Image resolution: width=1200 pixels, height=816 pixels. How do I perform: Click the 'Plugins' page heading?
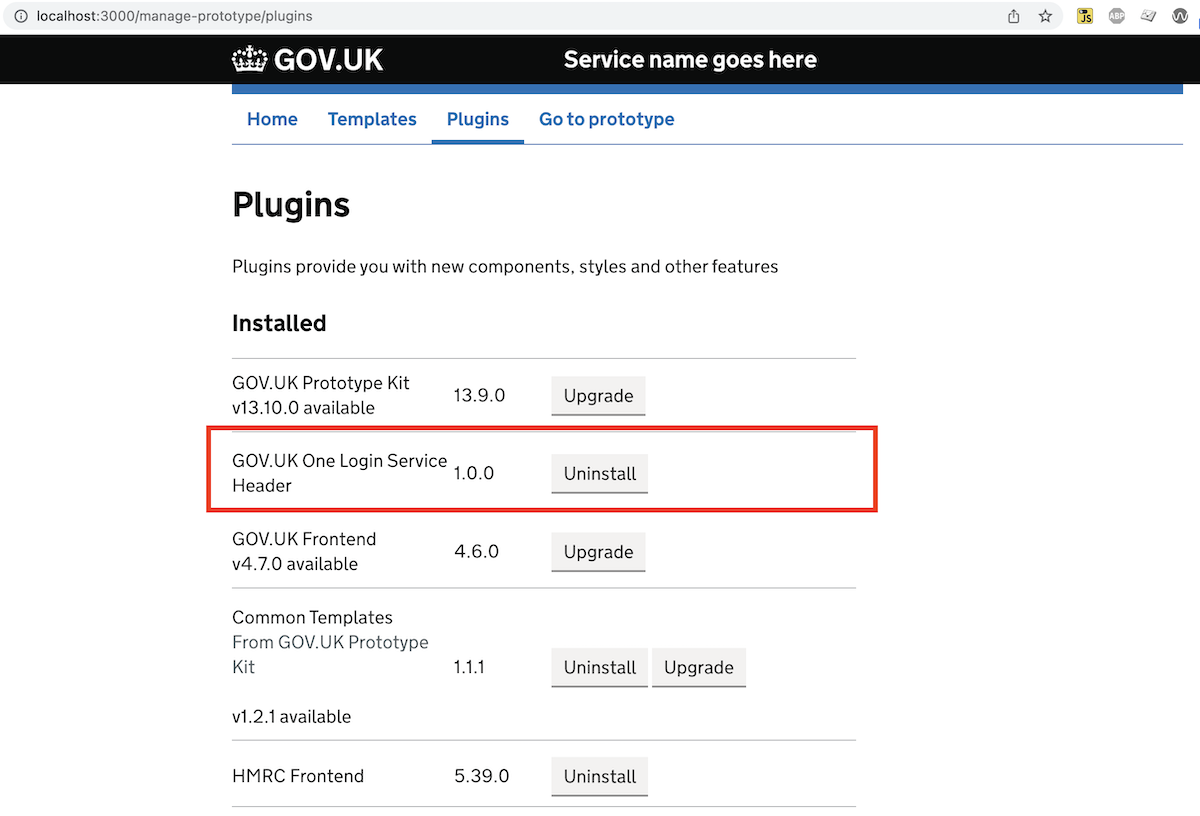pyautogui.click(x=291, y=205)
